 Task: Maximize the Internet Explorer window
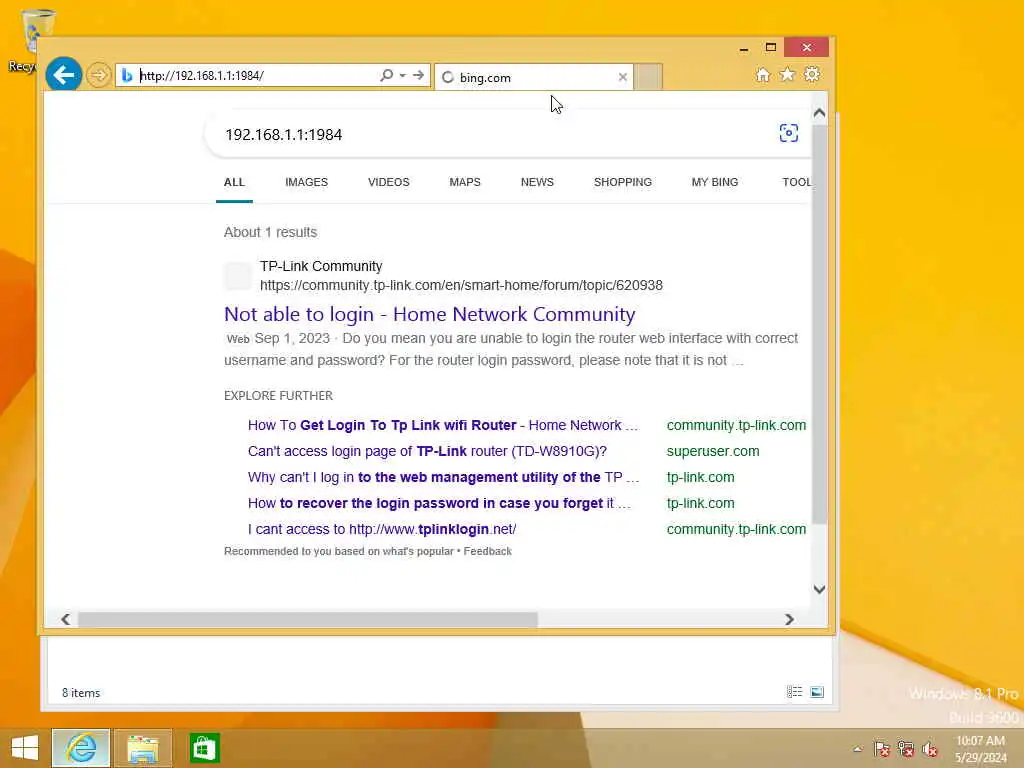pyautogui.click(x=771, y=47)
